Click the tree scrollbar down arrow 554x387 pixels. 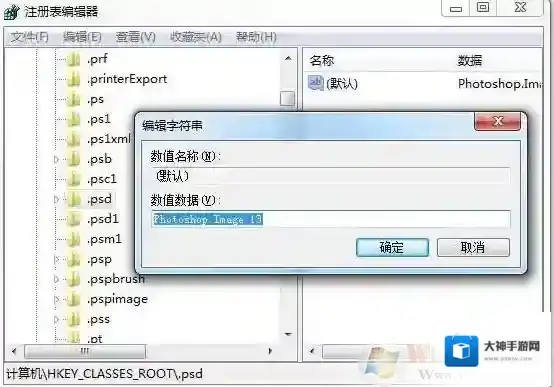(x=288, y=334)
